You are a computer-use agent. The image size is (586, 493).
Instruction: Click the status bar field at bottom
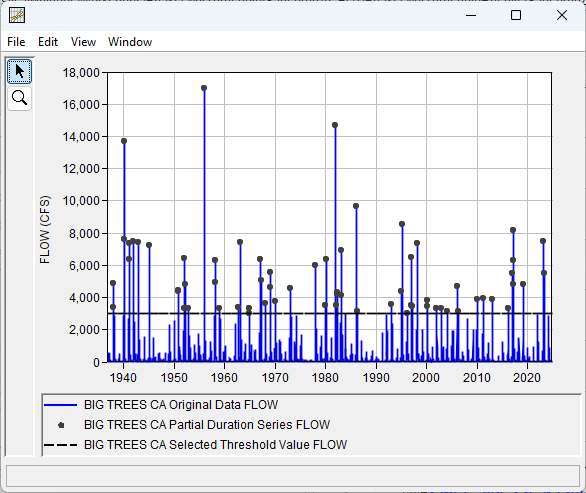293,476
